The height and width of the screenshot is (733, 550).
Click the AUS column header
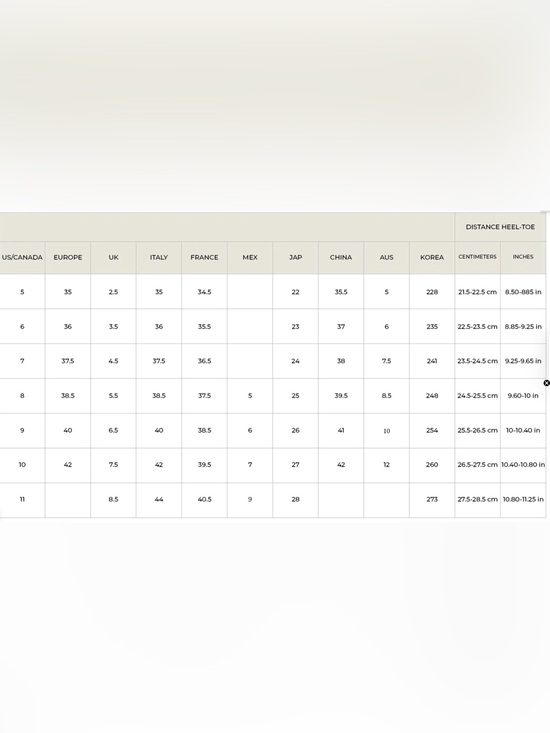[x=386, y=258]
